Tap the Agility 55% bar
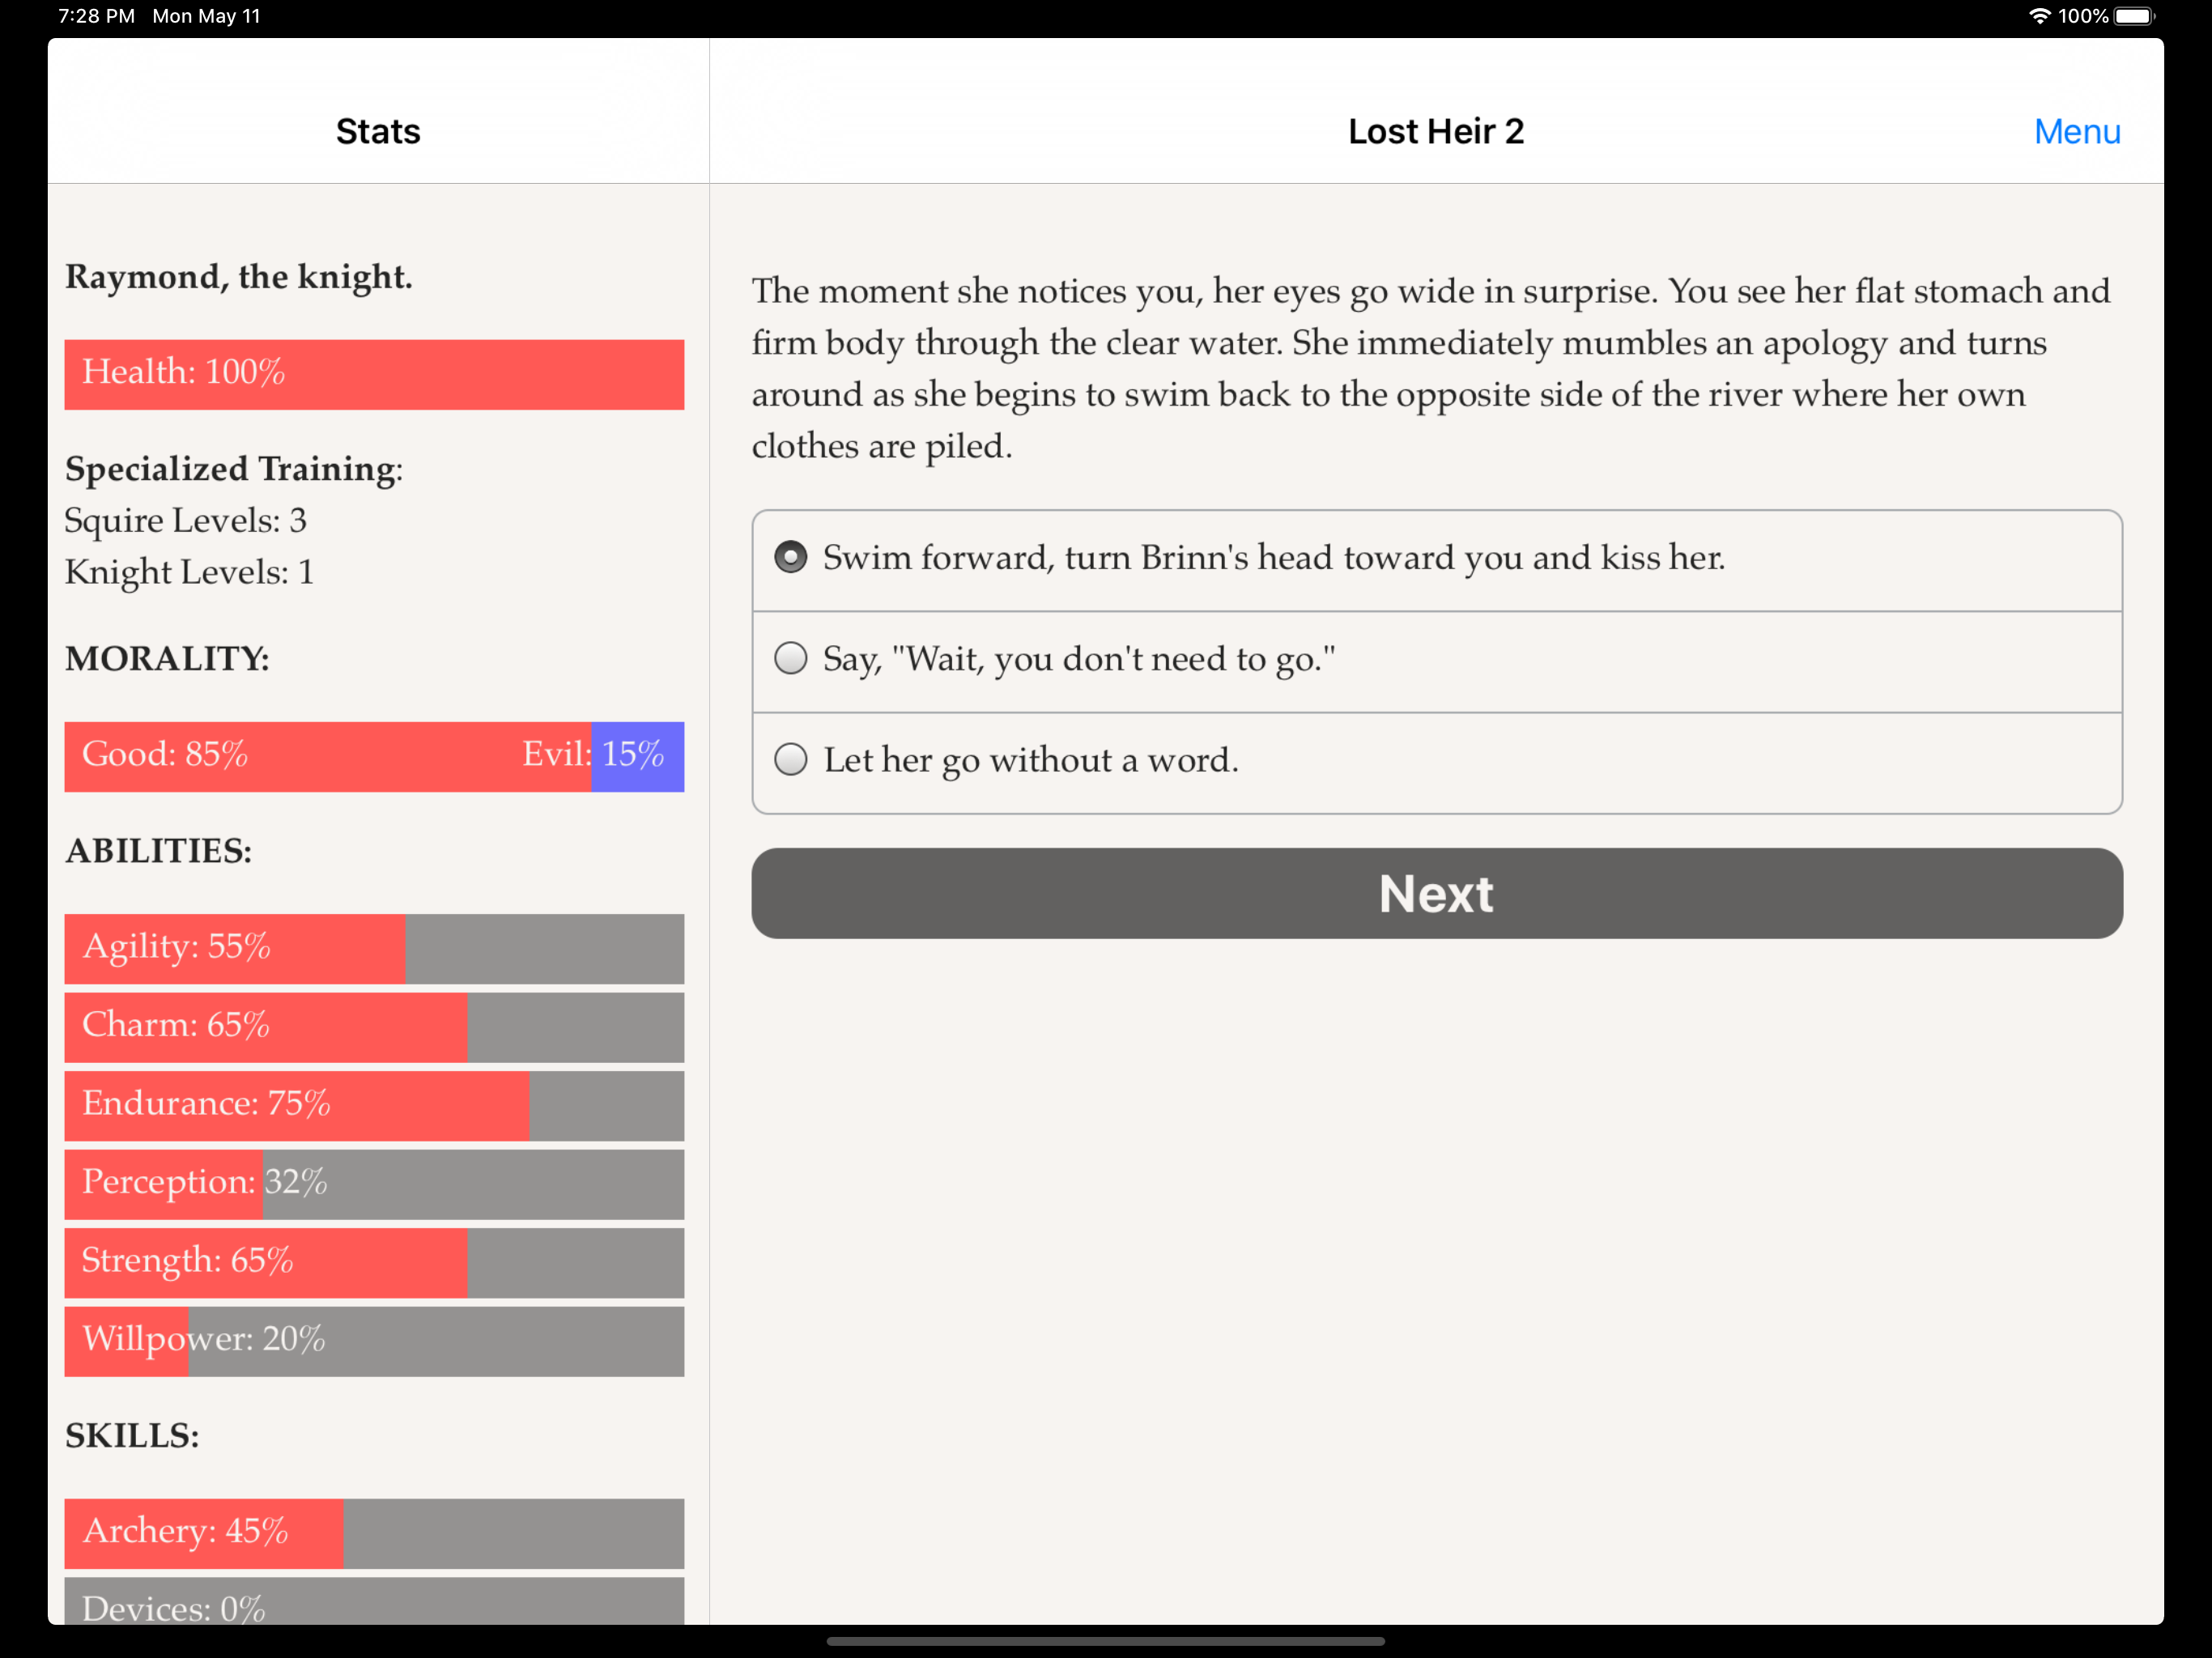 (x=374, y=948)
